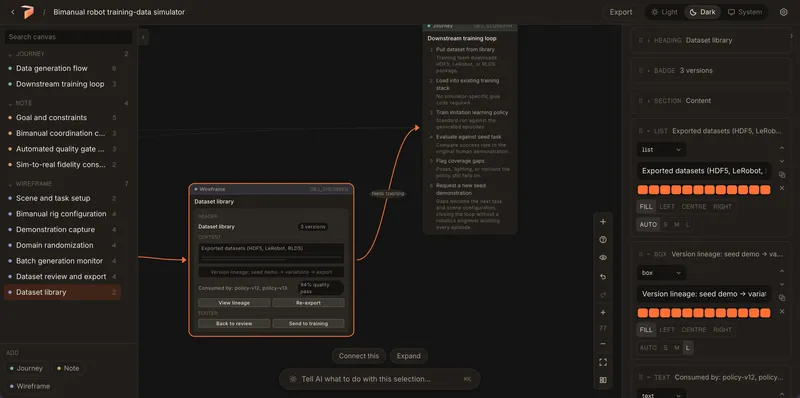Redo the canvas action
Viewport: 800px width, 398px height.
[x=603, y=294]
